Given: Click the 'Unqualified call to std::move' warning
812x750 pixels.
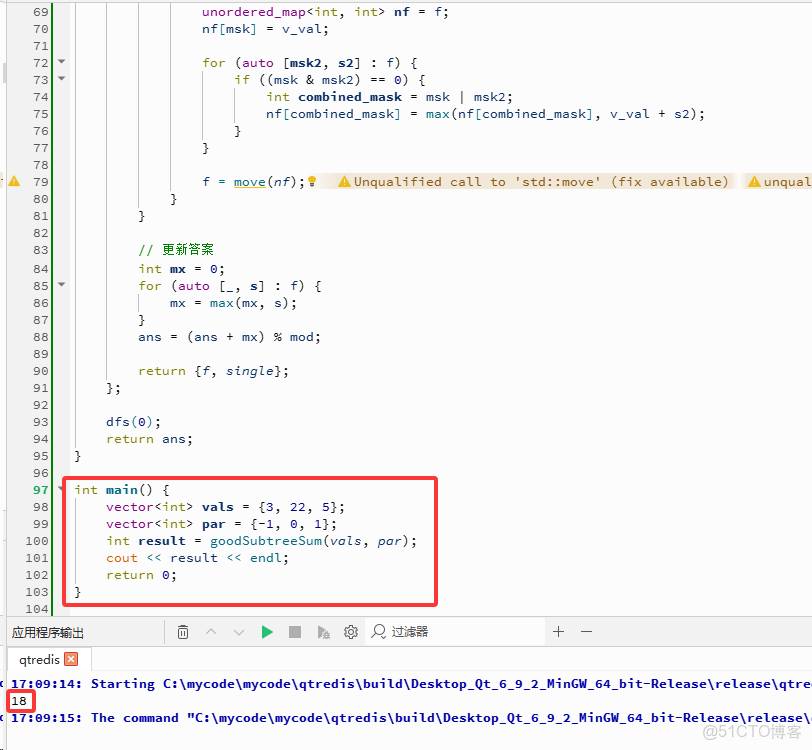Looking at the screenshot, I should 533,181.
